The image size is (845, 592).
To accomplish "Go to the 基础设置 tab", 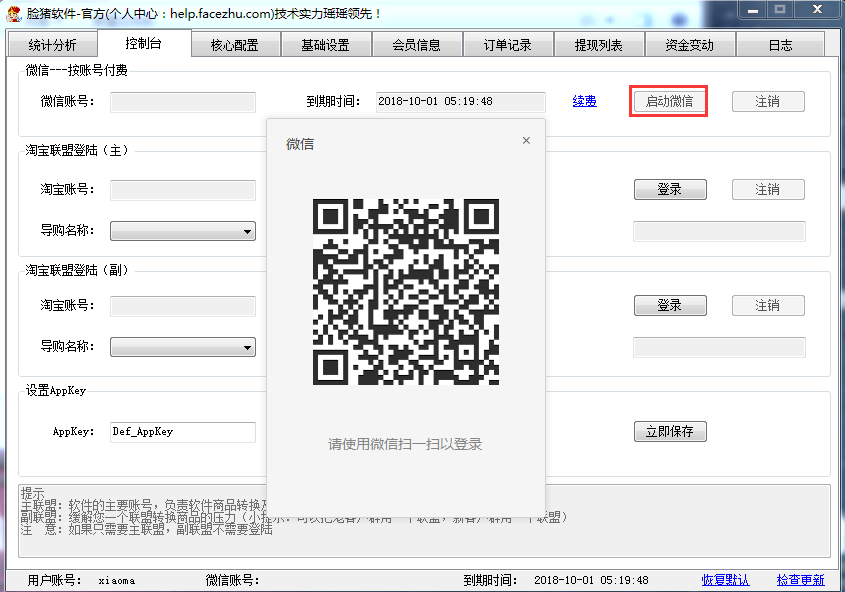I will 325,45.
